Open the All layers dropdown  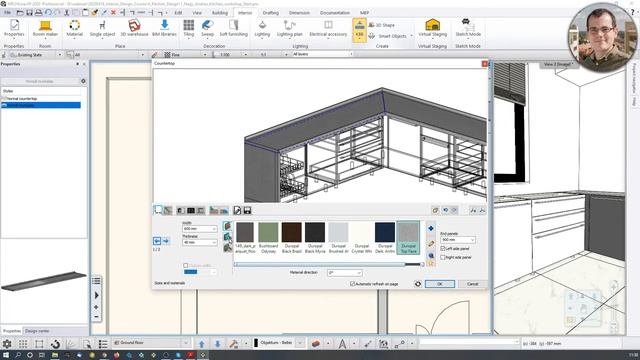click(x=322, y=54)
